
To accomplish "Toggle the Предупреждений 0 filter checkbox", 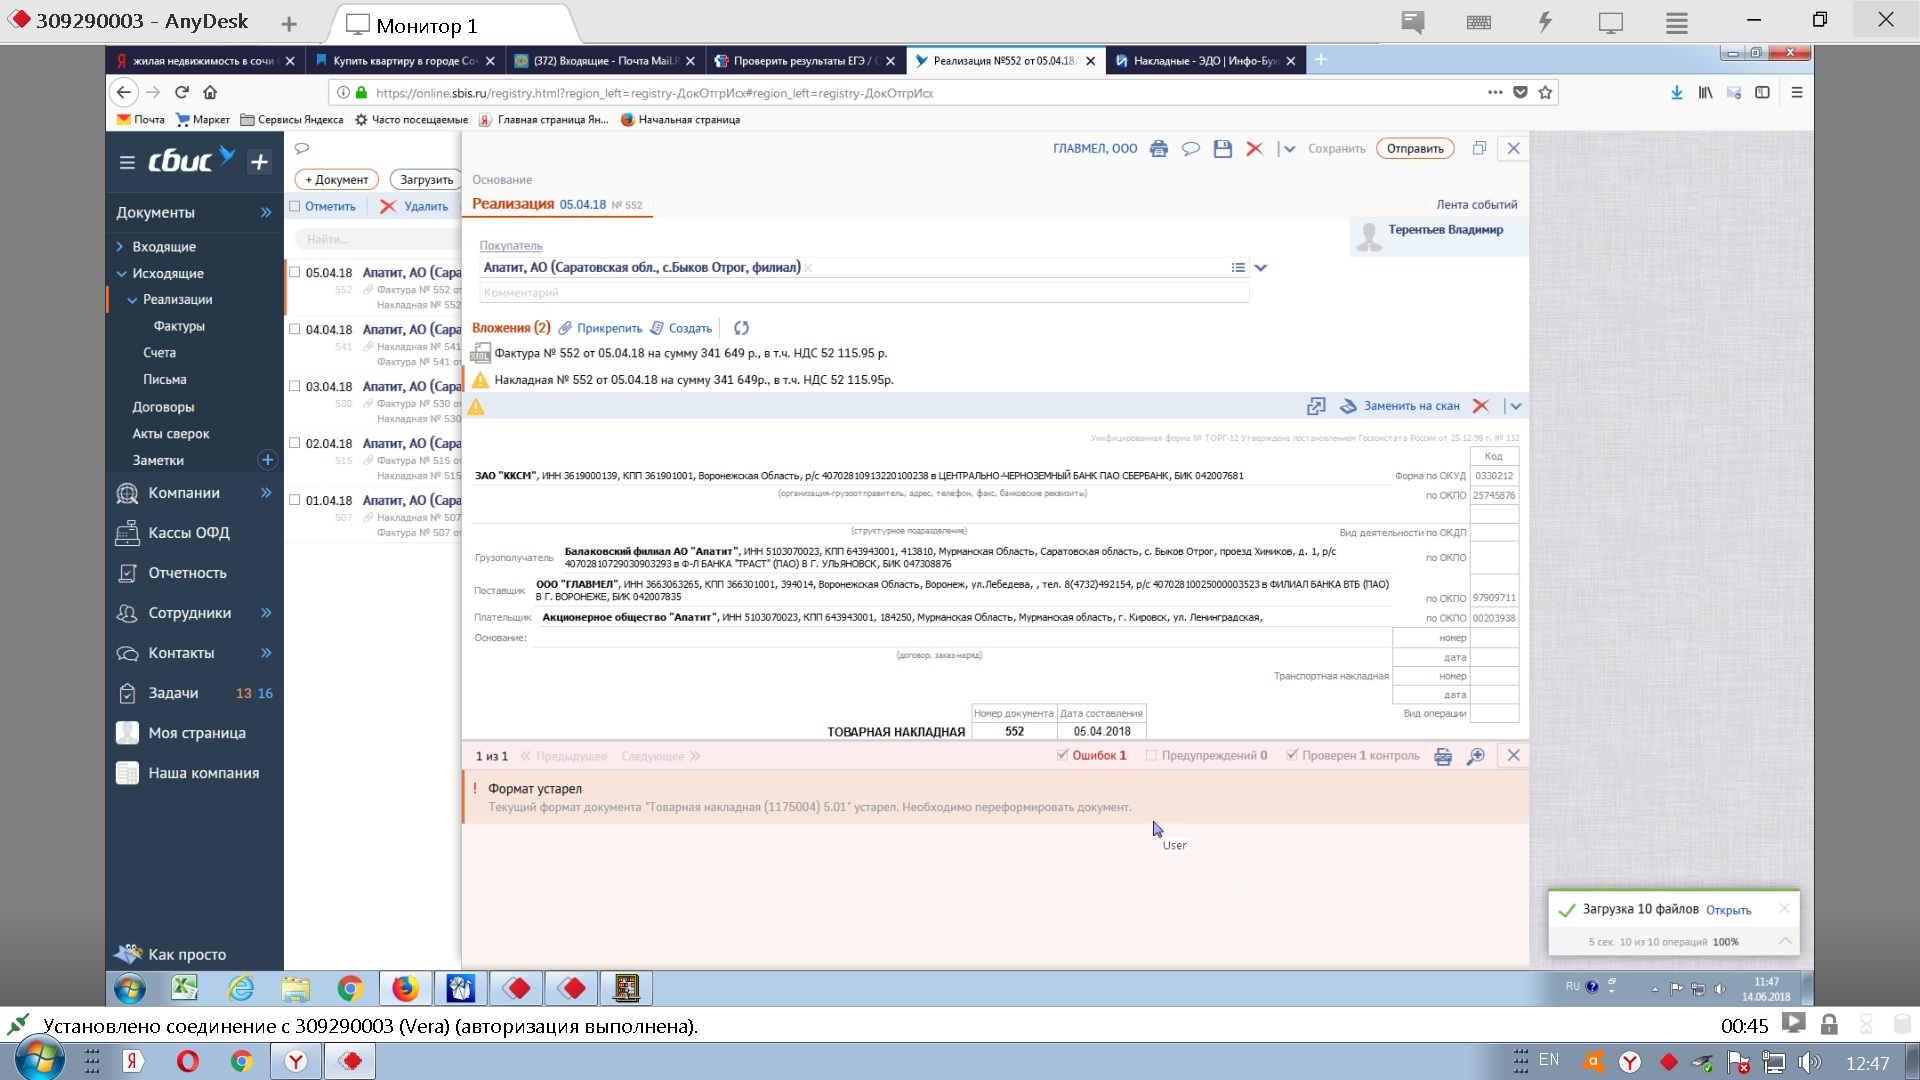I will point(1151,755).
